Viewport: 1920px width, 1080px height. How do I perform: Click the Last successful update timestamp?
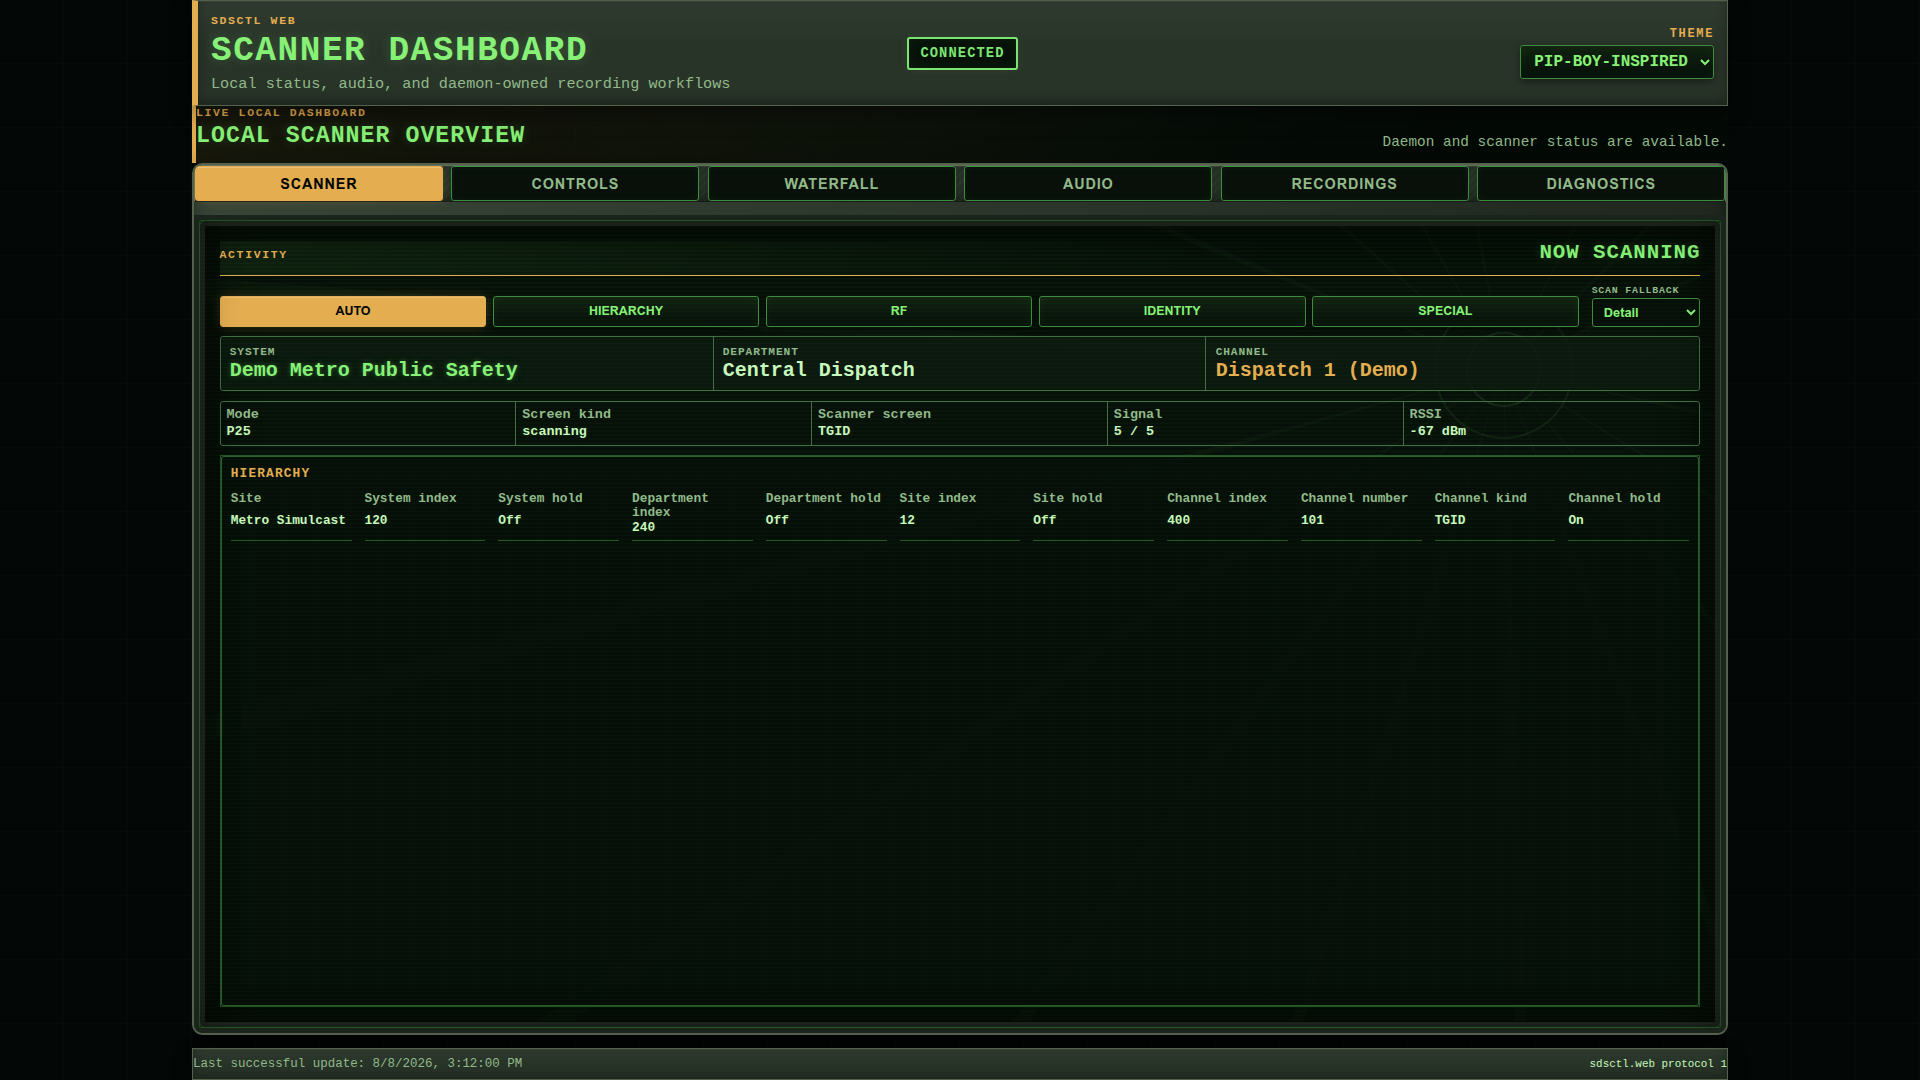coord(357,1063)
